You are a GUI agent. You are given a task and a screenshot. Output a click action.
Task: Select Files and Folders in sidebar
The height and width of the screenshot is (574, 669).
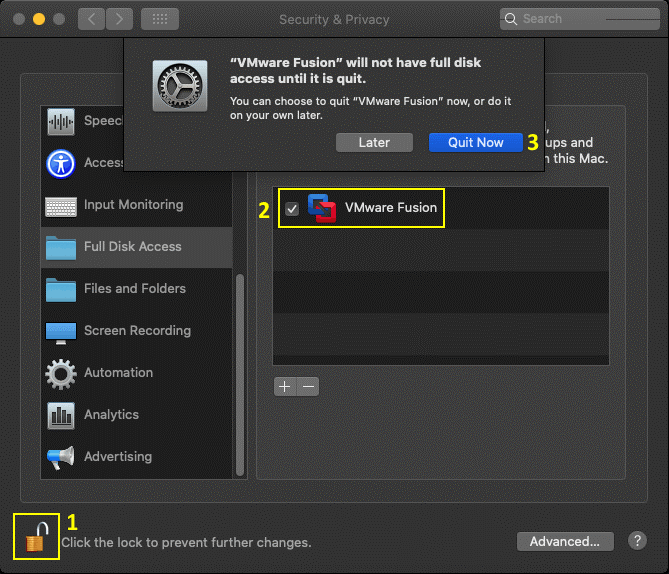point(134,289)
